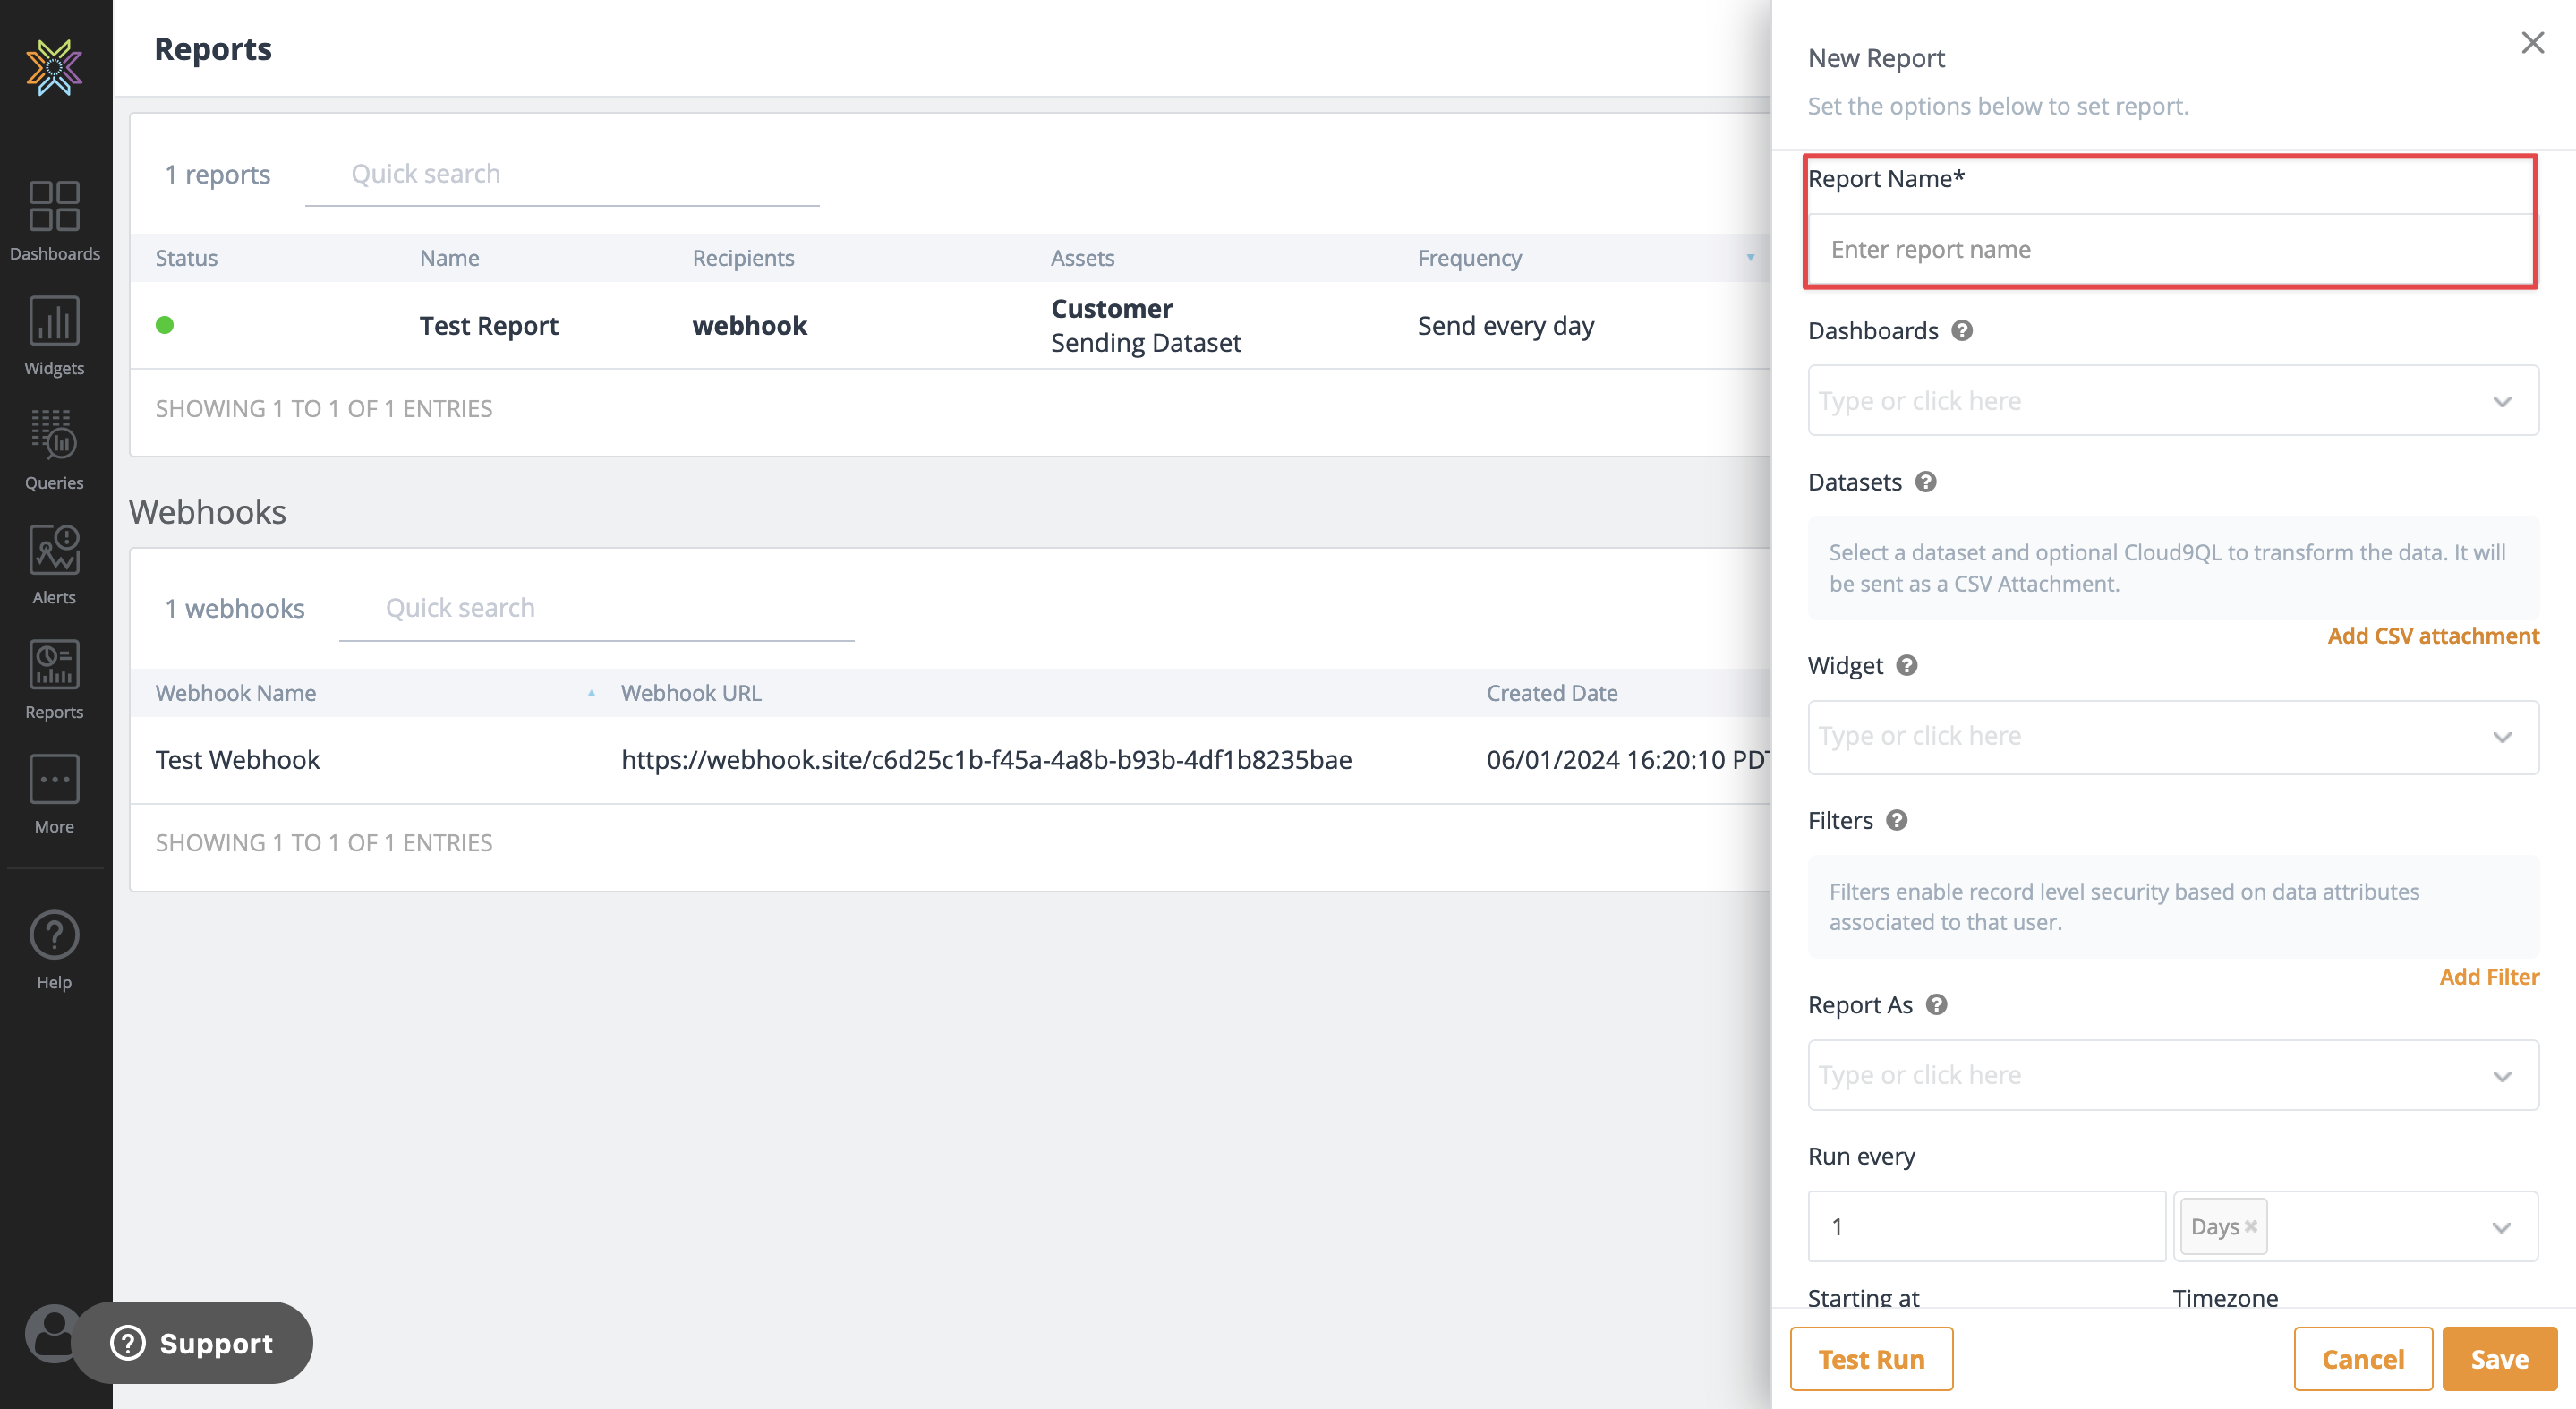Sort reports by Frequency column arrow
2576x1409 pixels.
[1750, 258]
